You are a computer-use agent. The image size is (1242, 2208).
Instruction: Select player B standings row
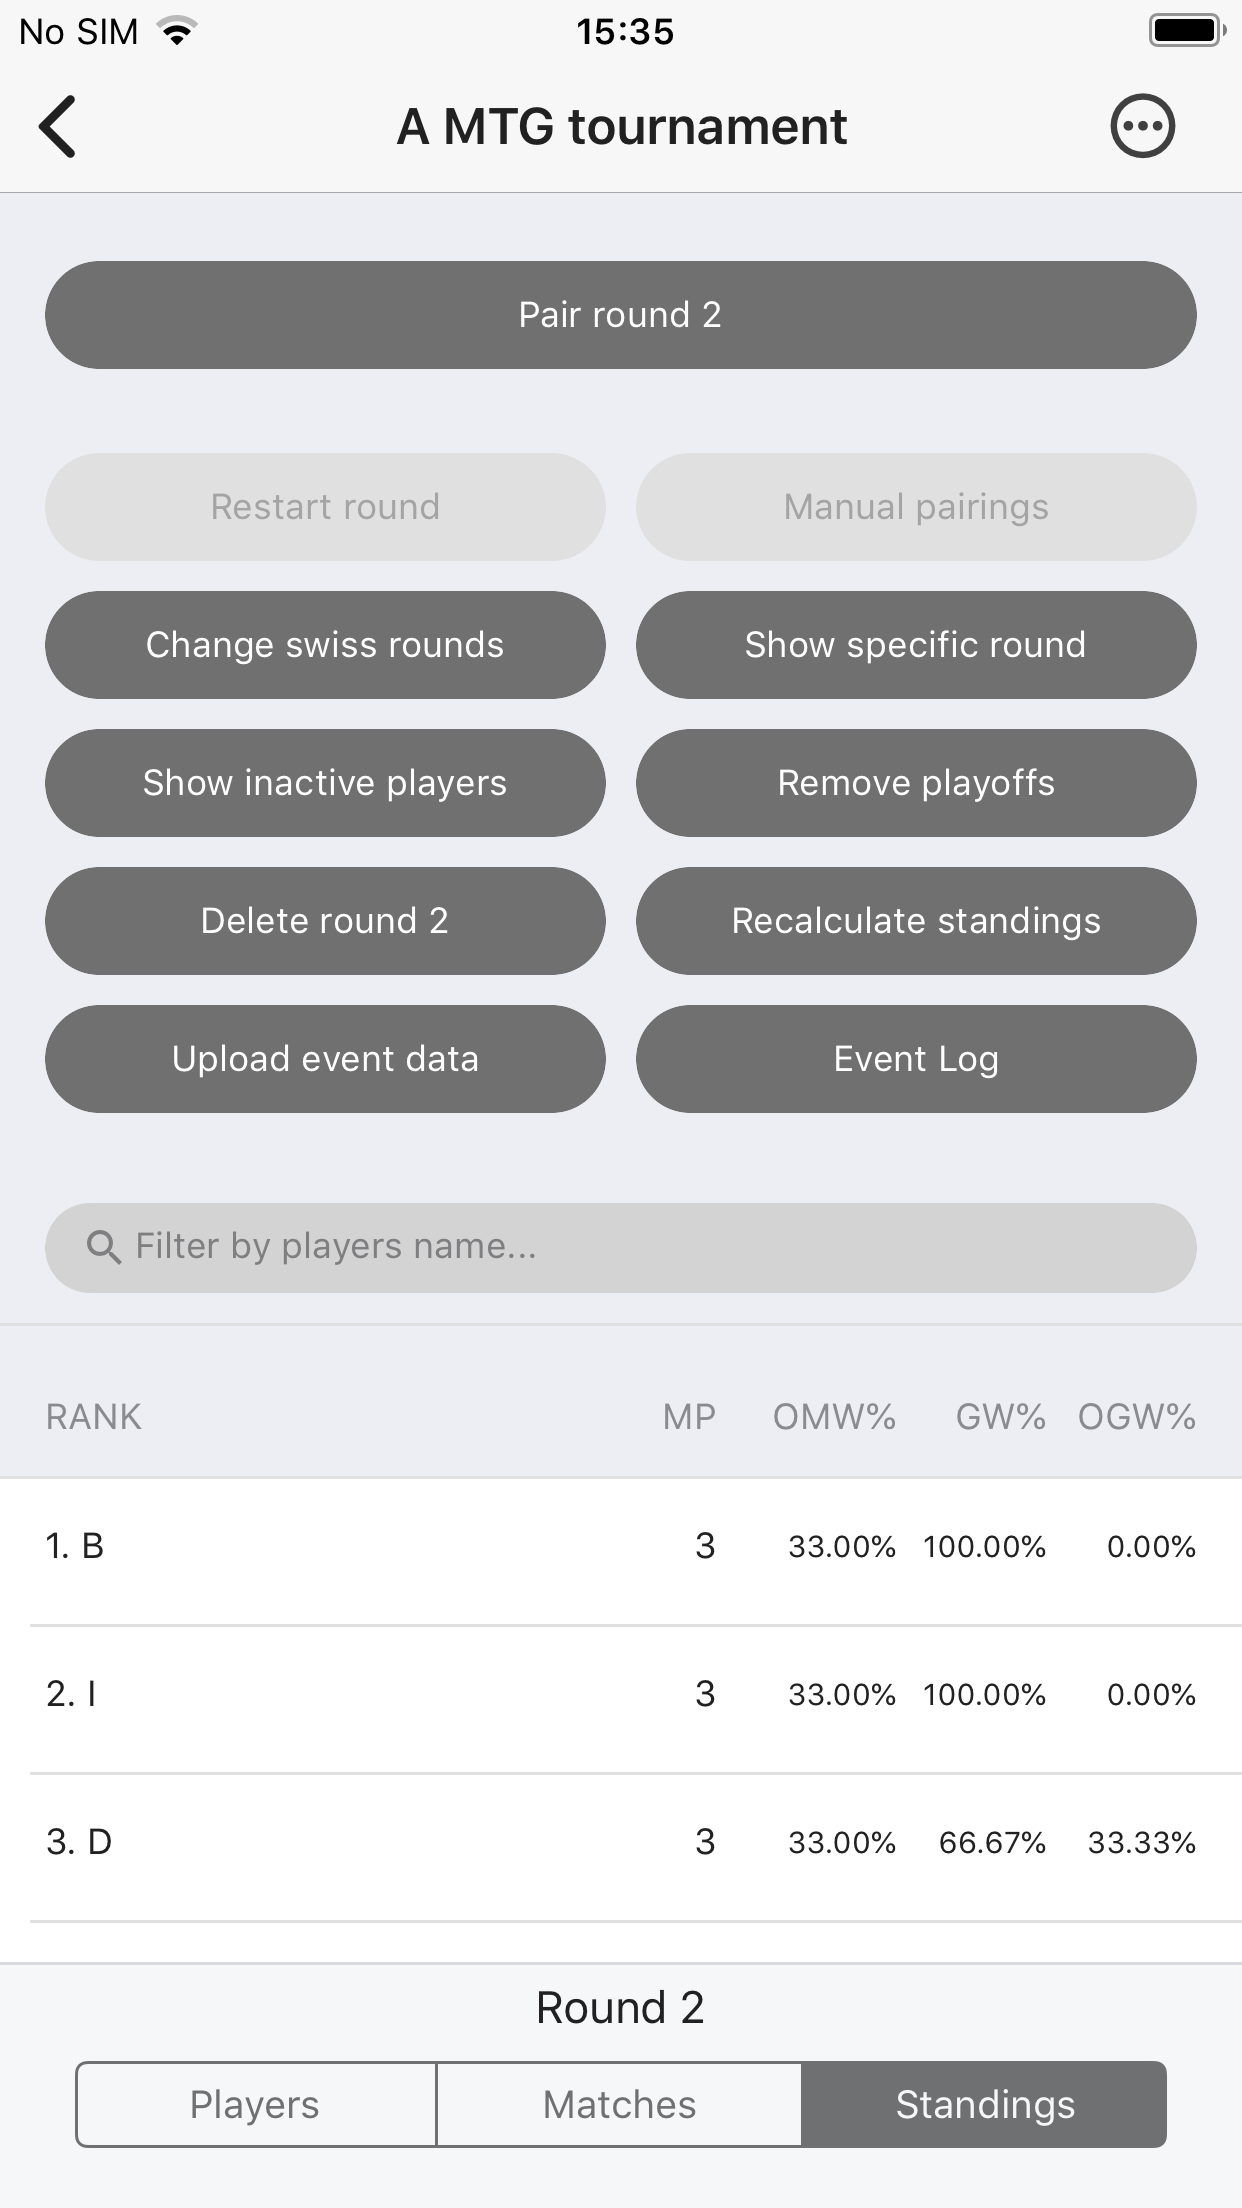pos(620,1547)
